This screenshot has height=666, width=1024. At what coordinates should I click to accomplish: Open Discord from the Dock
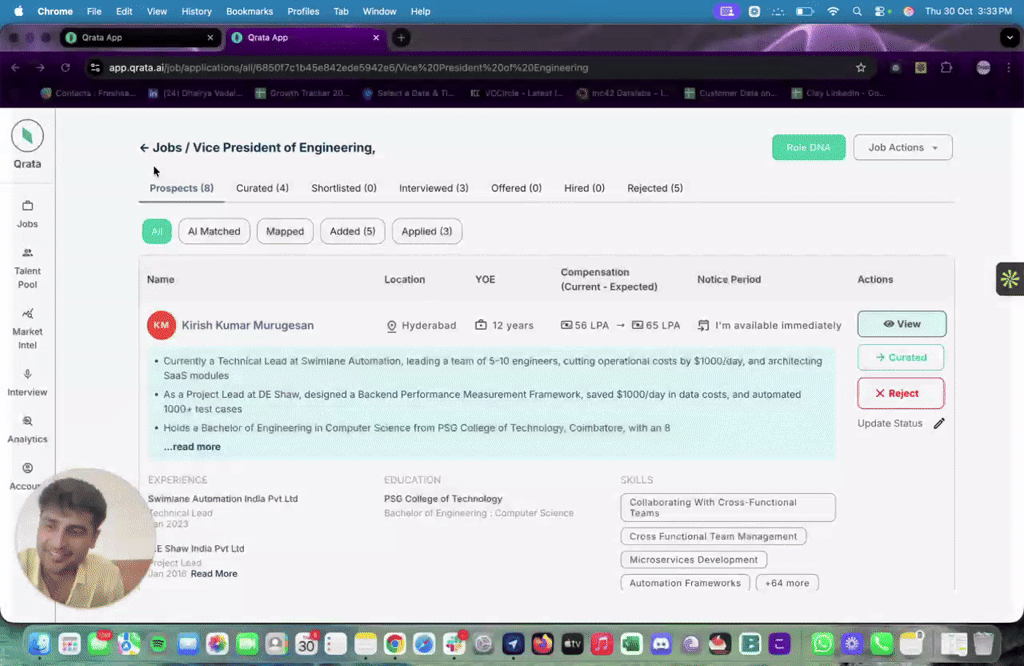pyautogui.click(x=661, y=644)
